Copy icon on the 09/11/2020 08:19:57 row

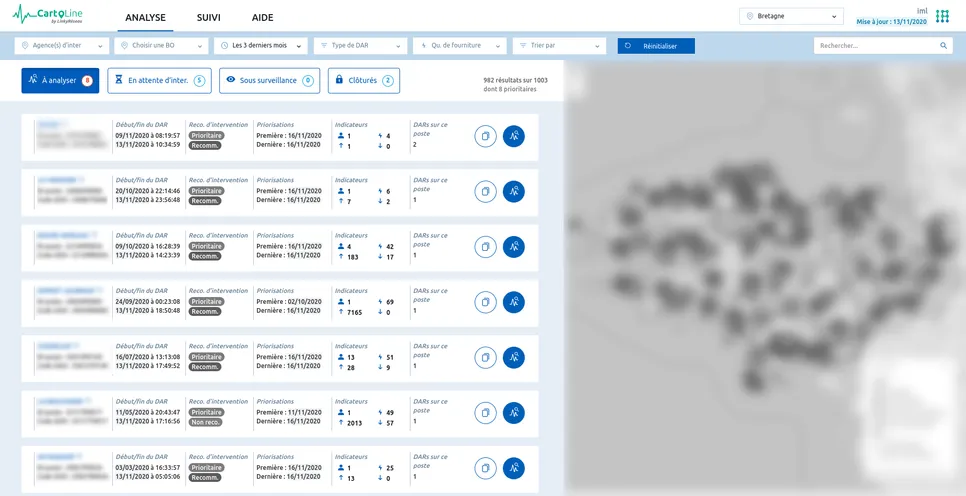[485, 136]
